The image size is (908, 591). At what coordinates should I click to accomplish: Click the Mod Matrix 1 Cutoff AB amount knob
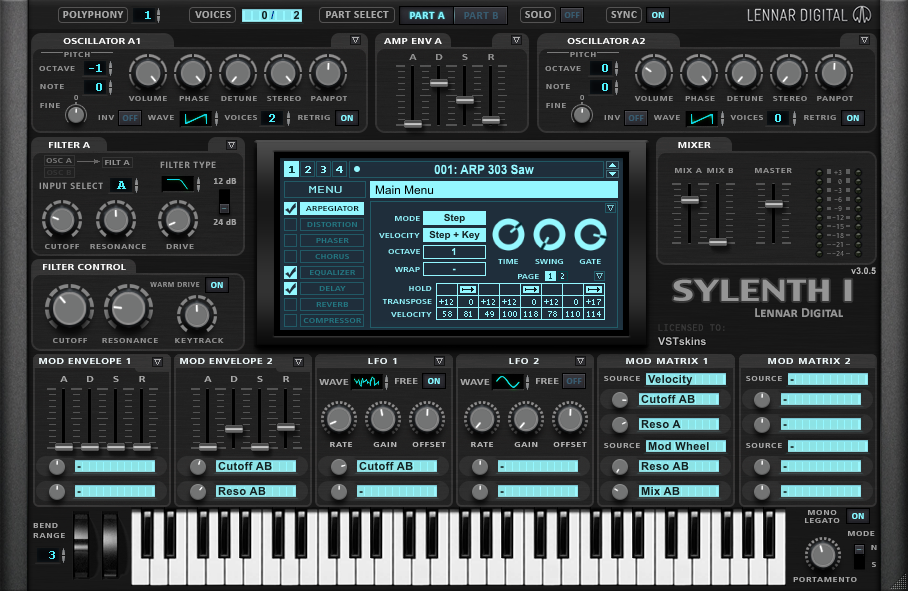[x=620, y=399]
